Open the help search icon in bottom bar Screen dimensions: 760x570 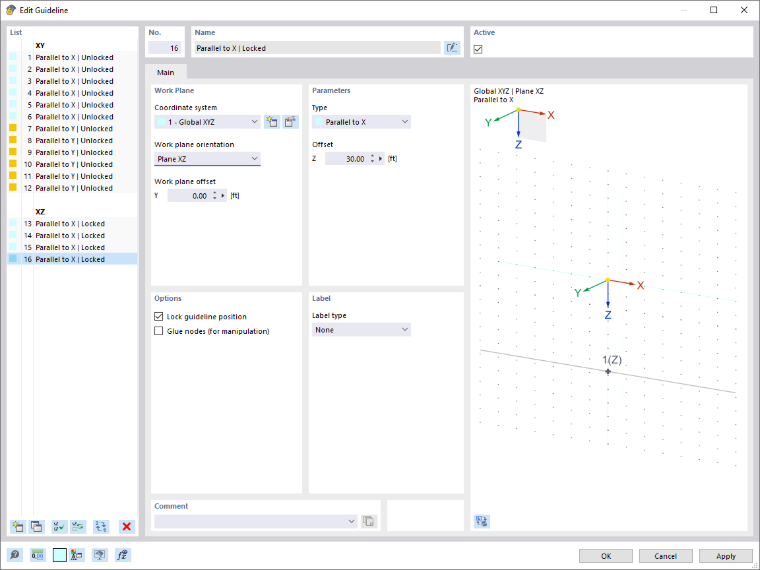15,555
